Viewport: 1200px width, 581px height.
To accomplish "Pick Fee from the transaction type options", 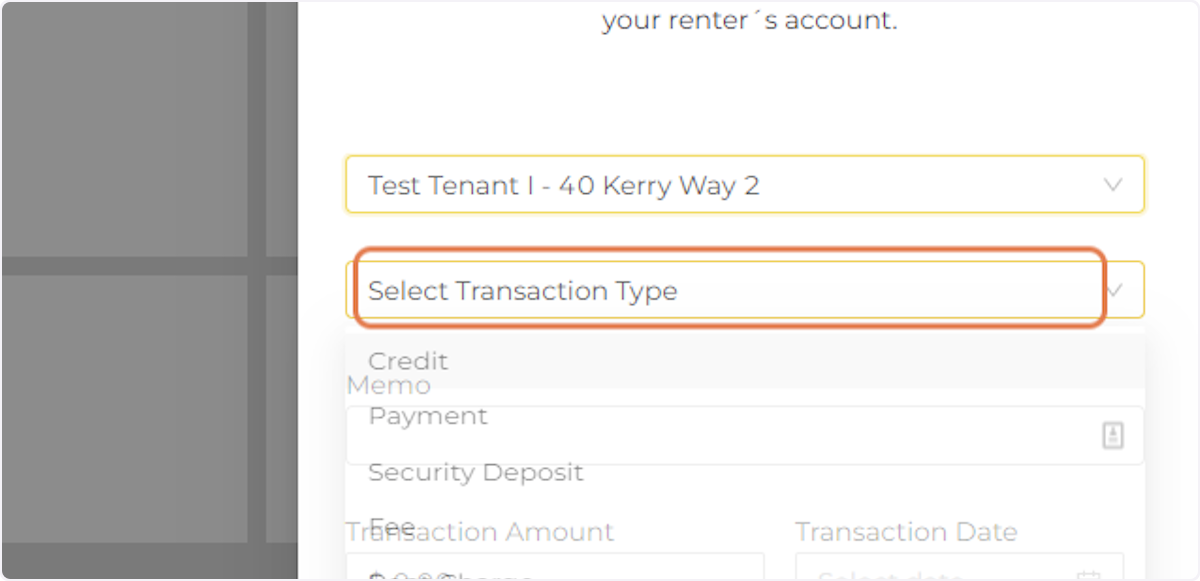I will (393, 527).
